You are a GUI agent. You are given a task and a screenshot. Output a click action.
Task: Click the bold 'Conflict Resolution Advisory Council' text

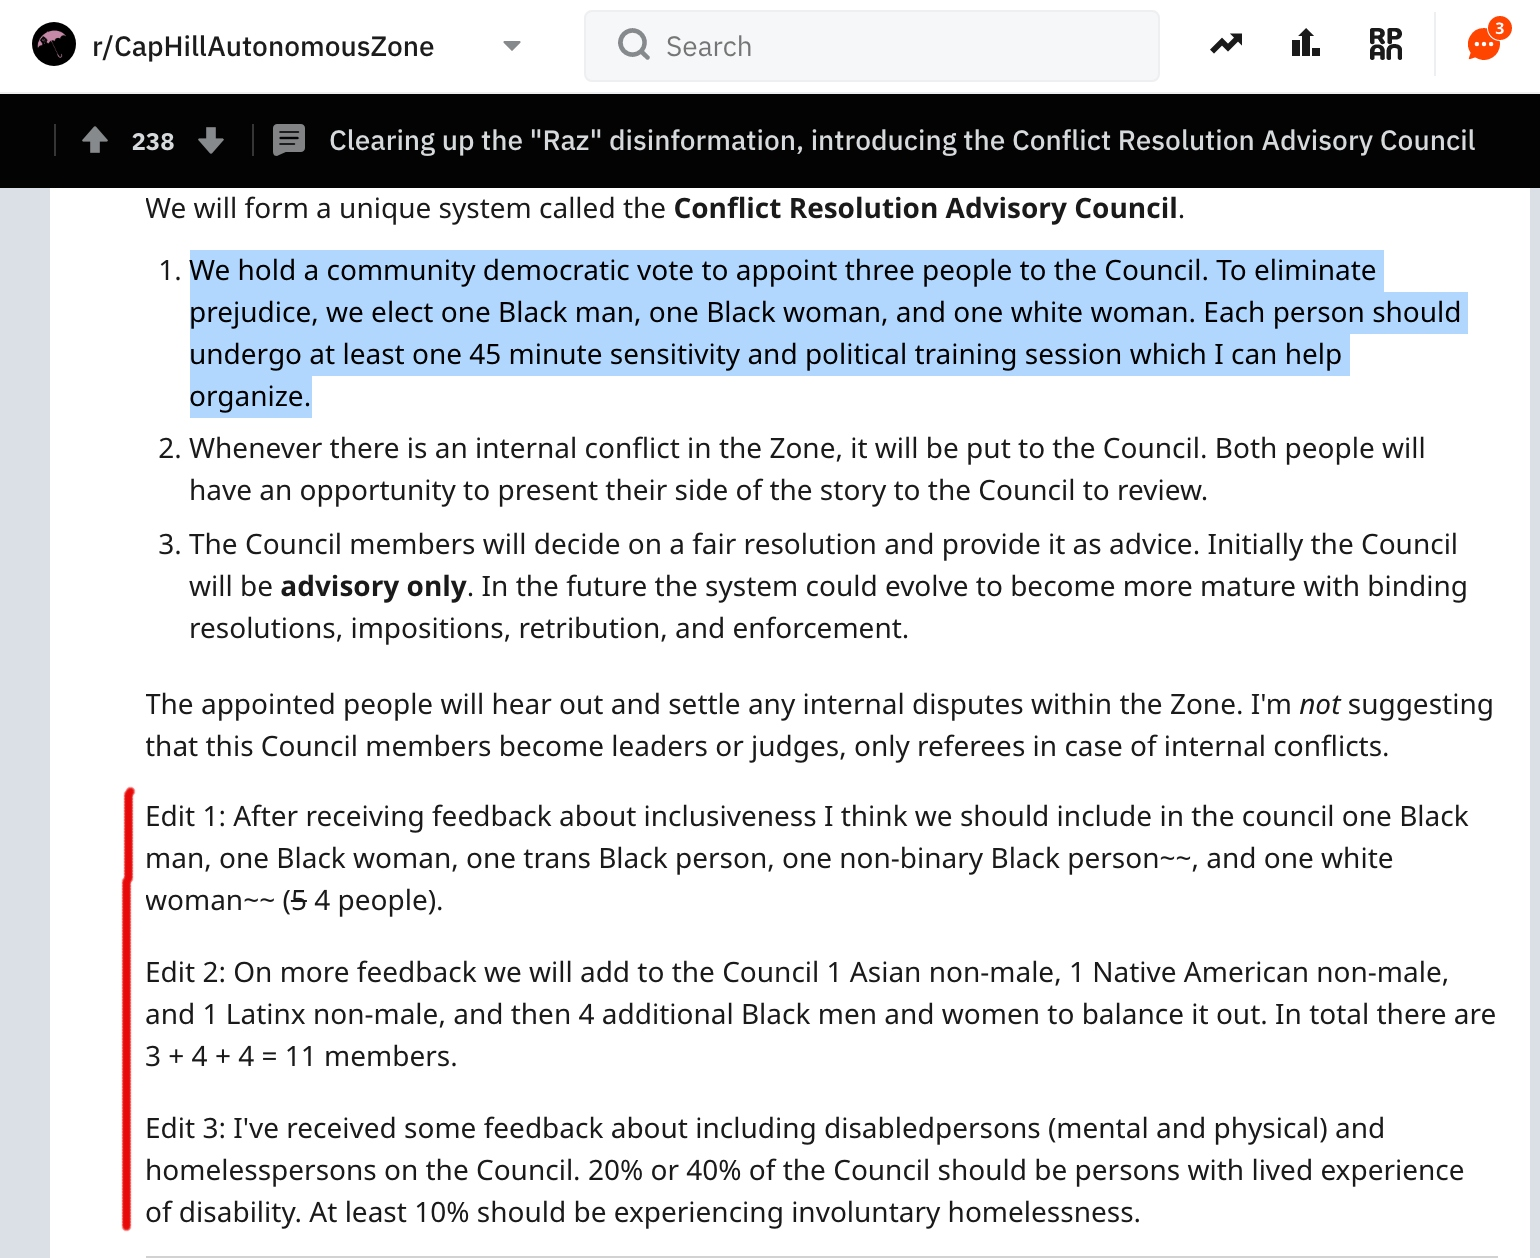(x=925, y=208)
